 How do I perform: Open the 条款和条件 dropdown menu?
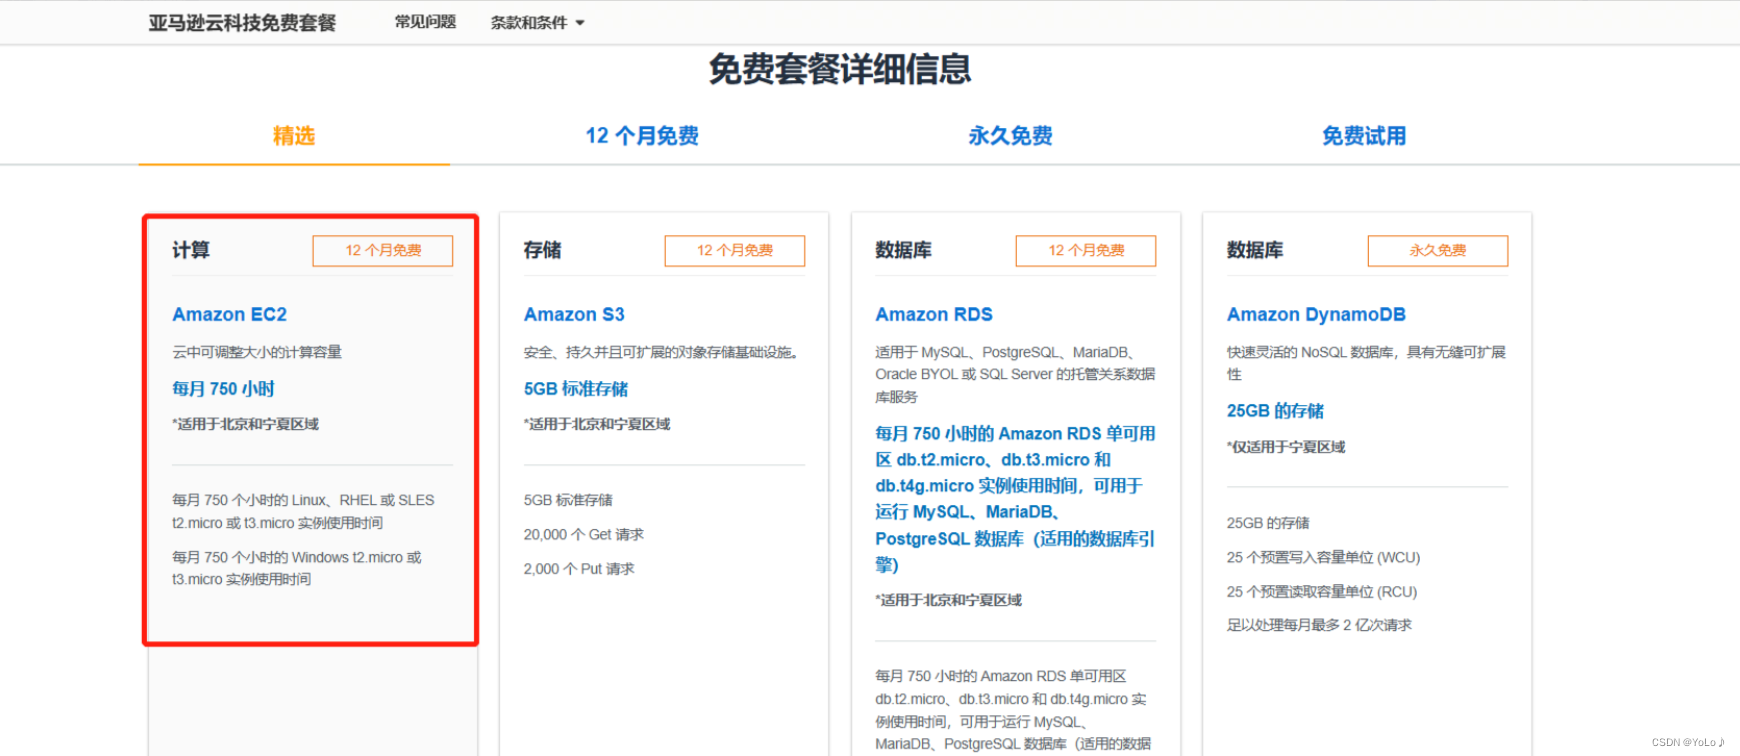point(537,22)
